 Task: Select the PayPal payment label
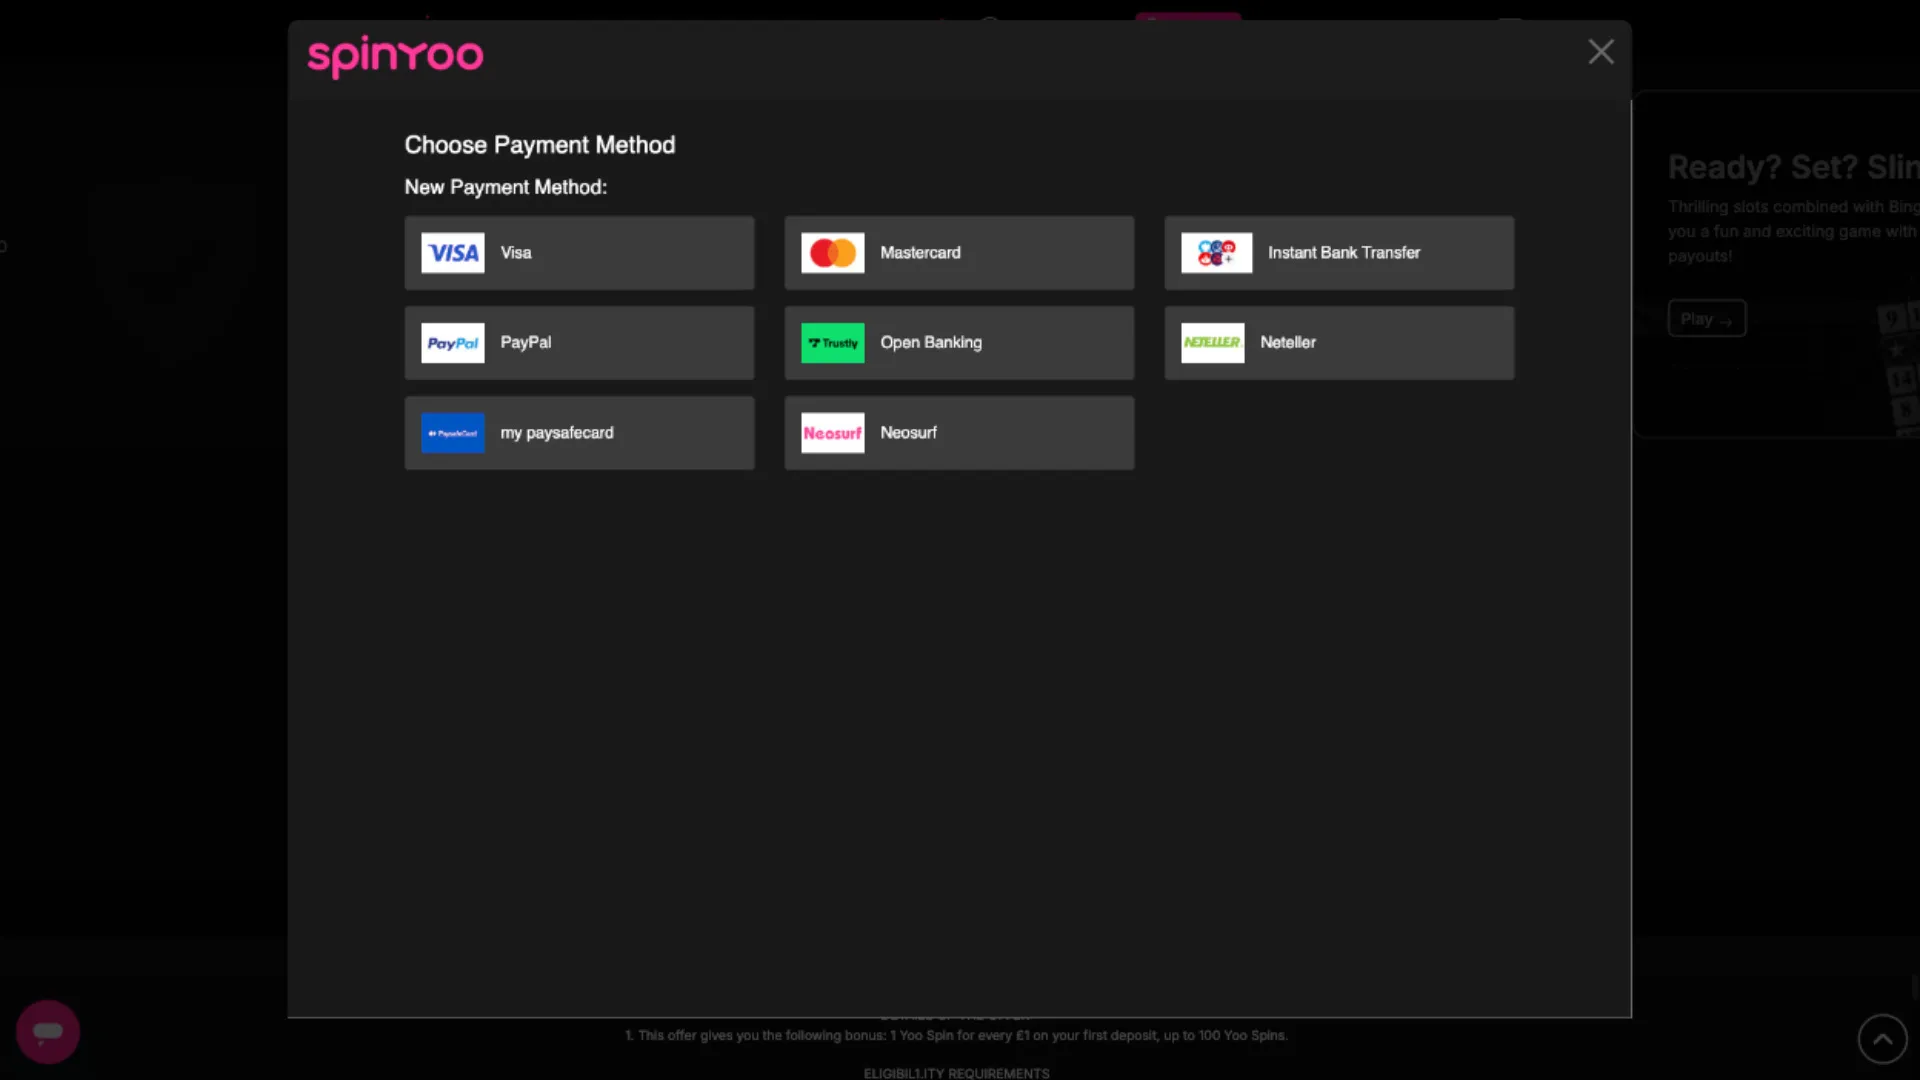[526, 342]
